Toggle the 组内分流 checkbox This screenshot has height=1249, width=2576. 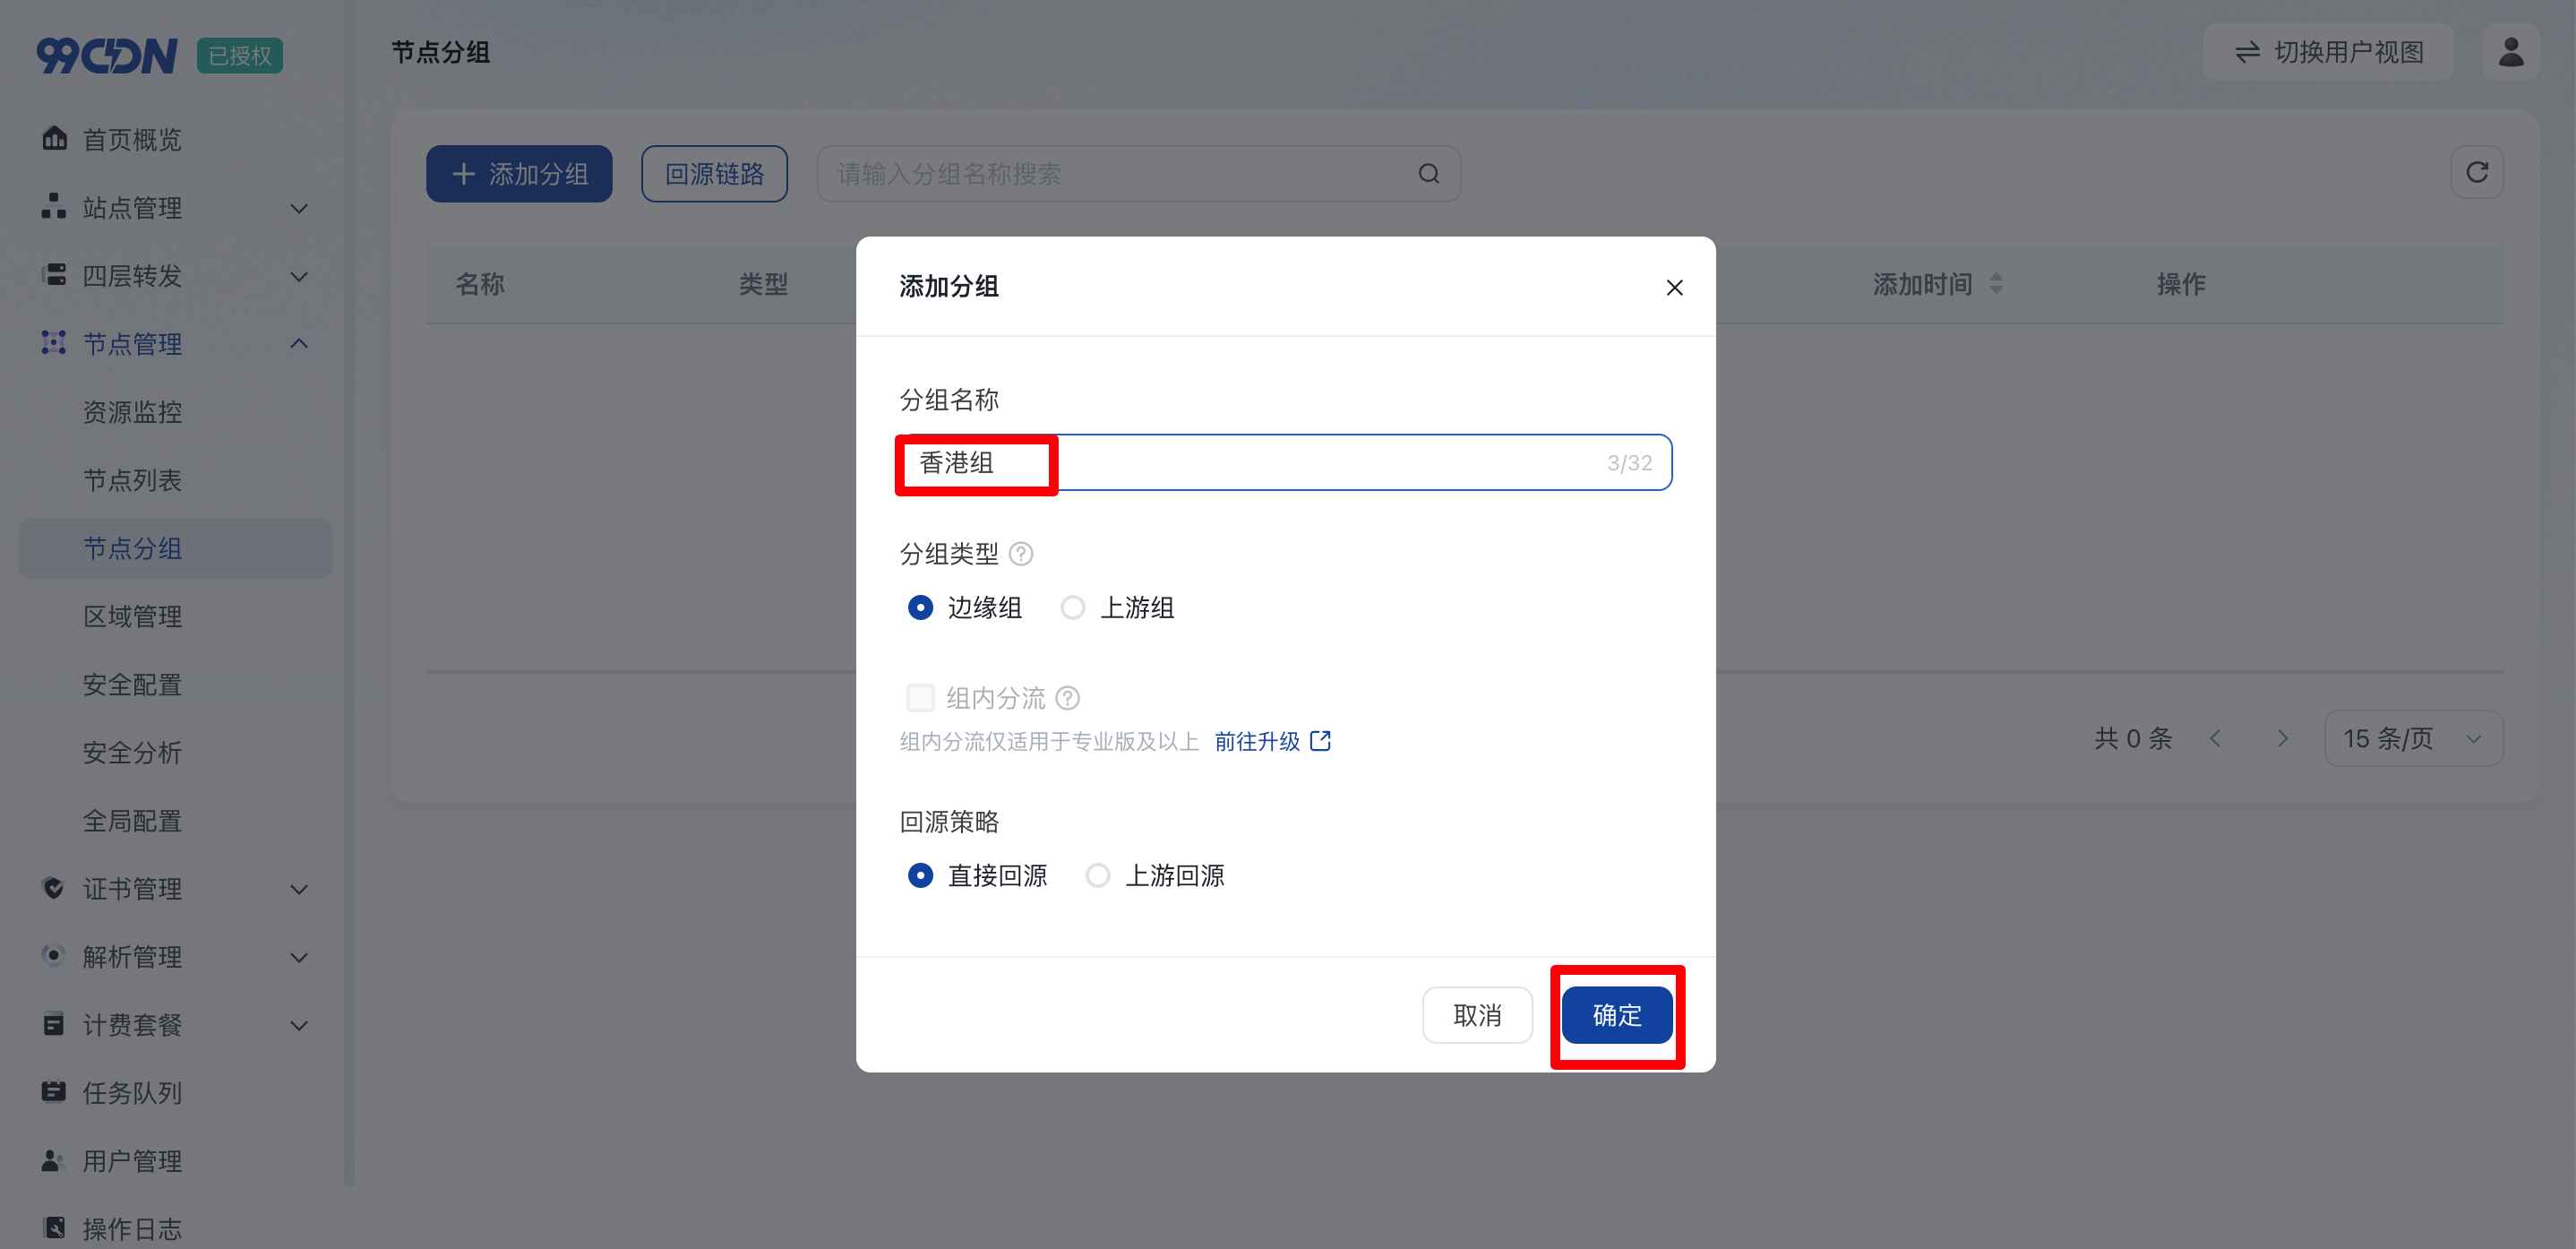click(x=919, y=697)
